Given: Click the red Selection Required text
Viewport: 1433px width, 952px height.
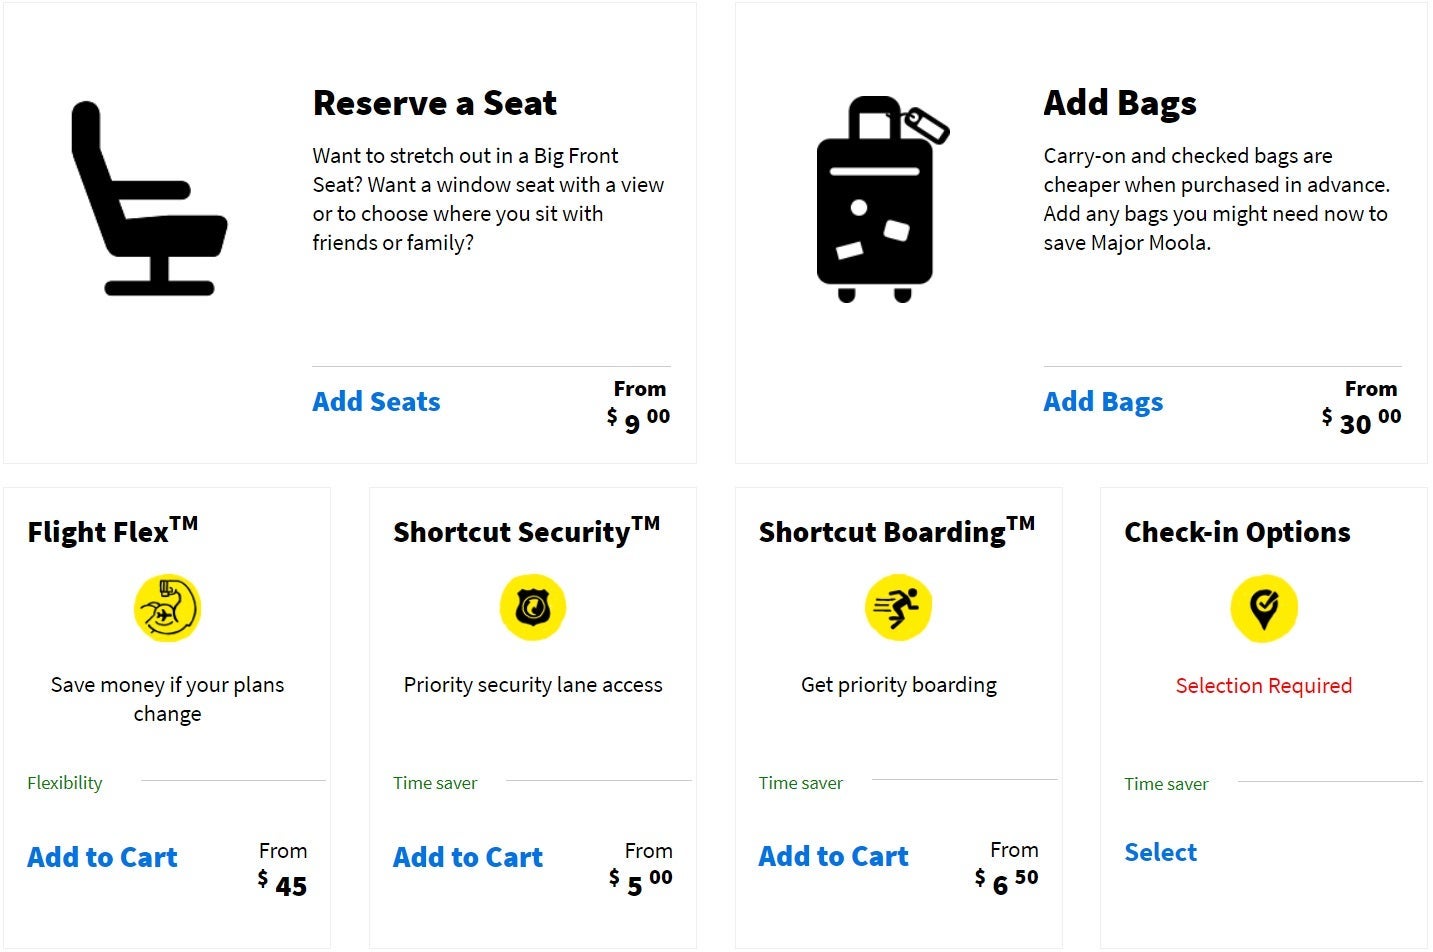Looking at the screenshot, I should (x=1263, y=686).
